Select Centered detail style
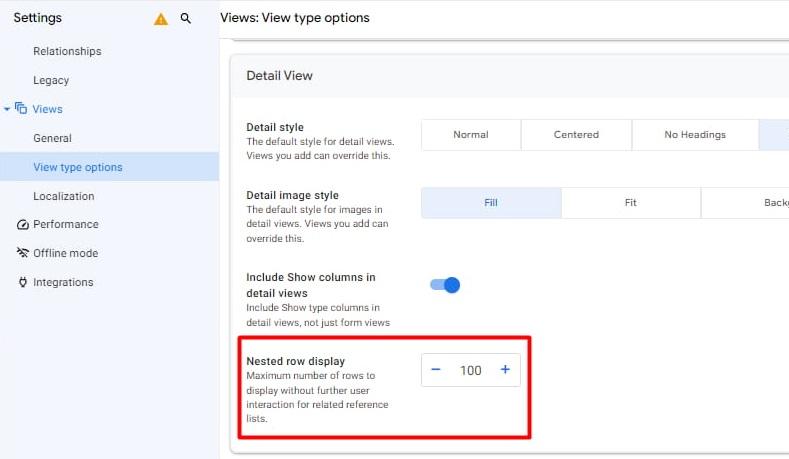Viewport: 789px width, 459px height. tap(576, 135)
